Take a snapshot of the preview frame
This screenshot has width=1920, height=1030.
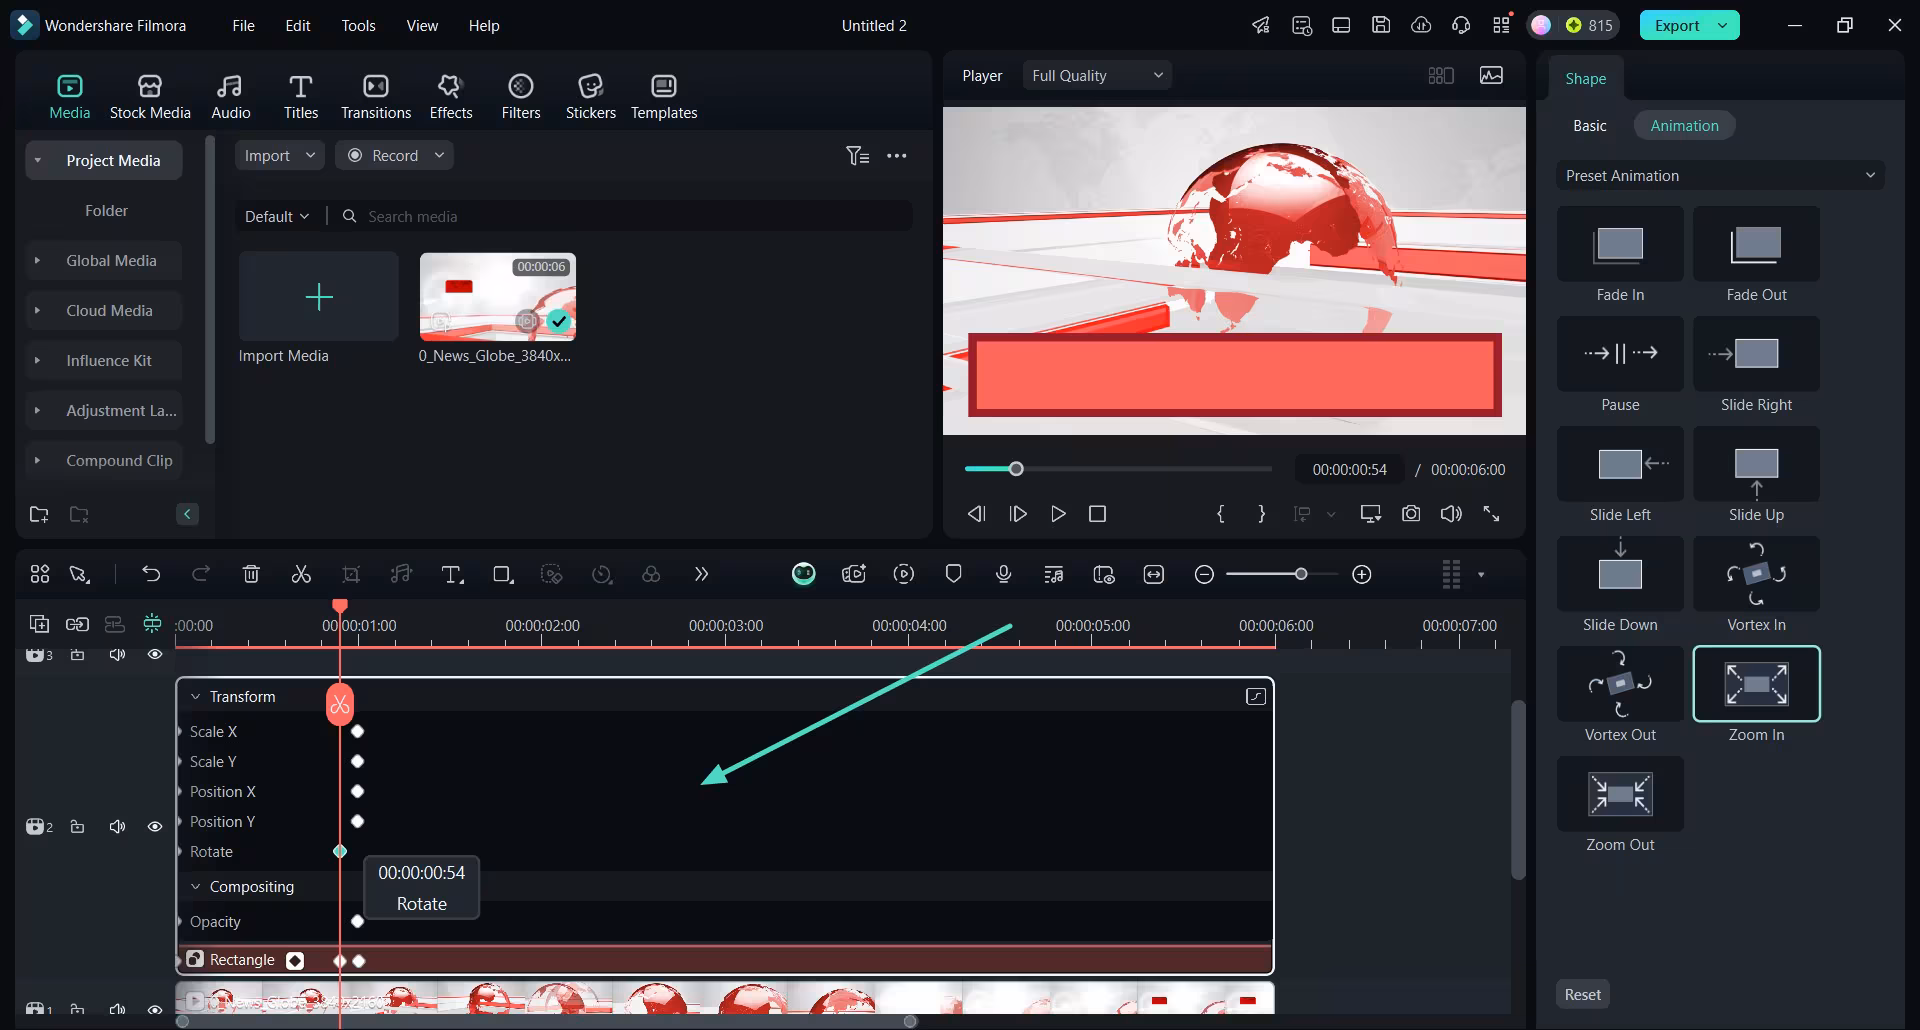click(x=1411, y=513)
